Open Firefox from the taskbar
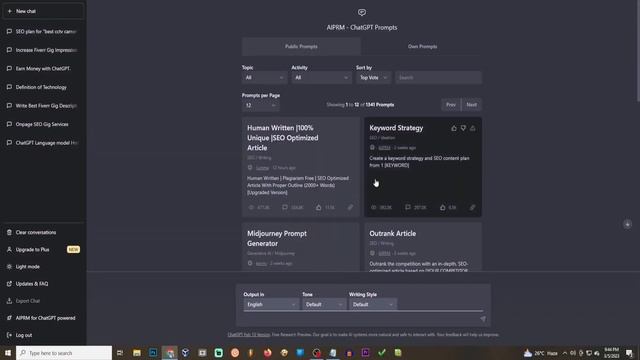This screenshot has height=360, width=640. [267, 353]
